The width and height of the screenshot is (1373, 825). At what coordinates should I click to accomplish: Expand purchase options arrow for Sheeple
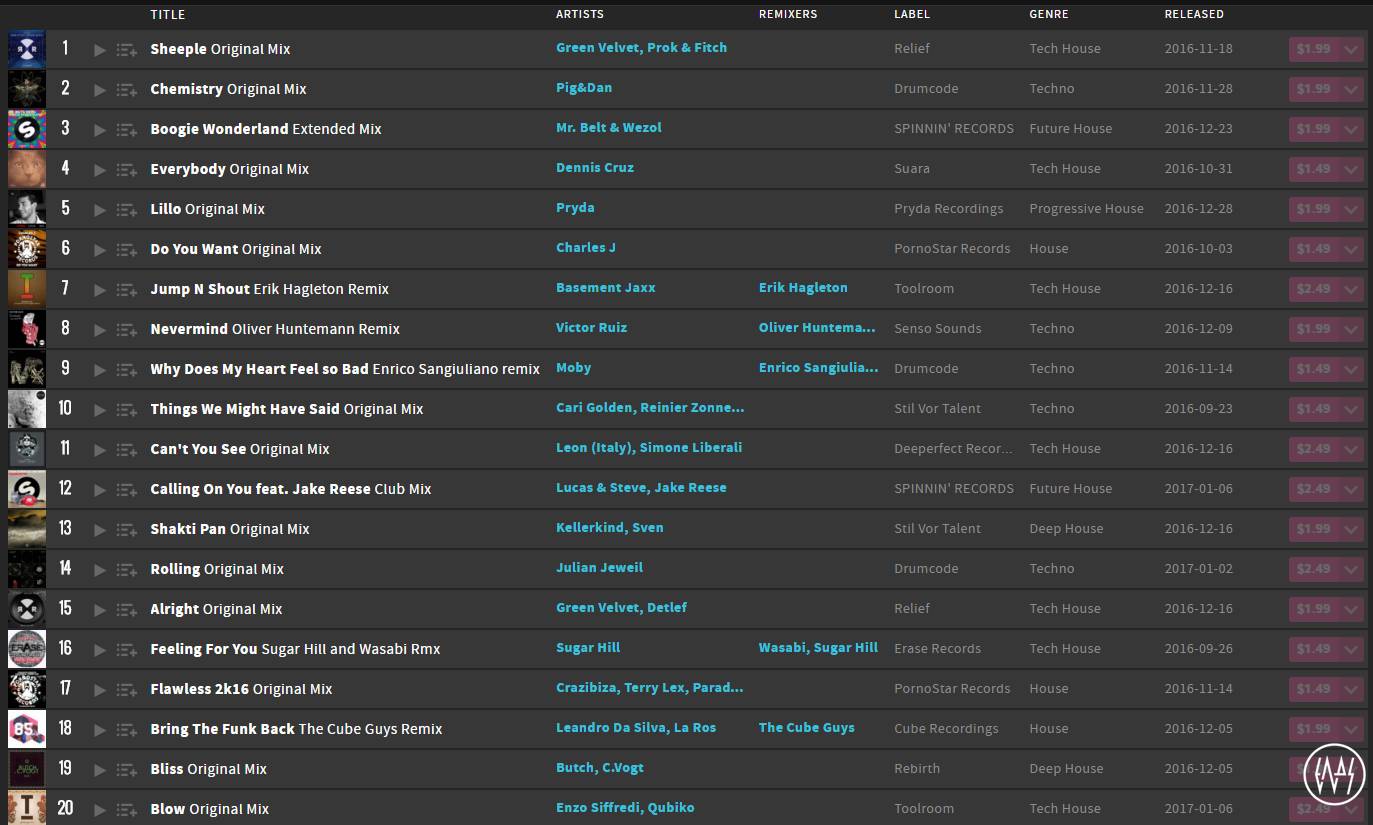pos(1352,49)
